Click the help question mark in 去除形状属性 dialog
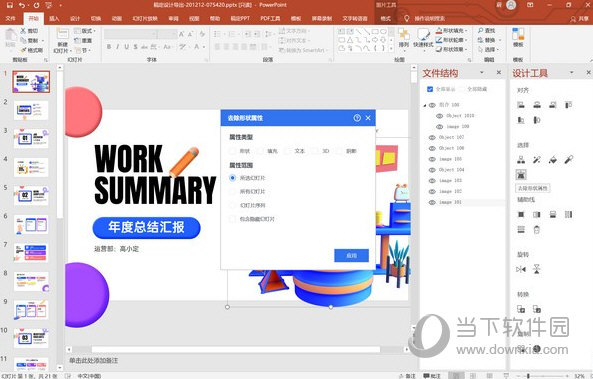Screen dimensions: 593x379 (x=357, y=118)
